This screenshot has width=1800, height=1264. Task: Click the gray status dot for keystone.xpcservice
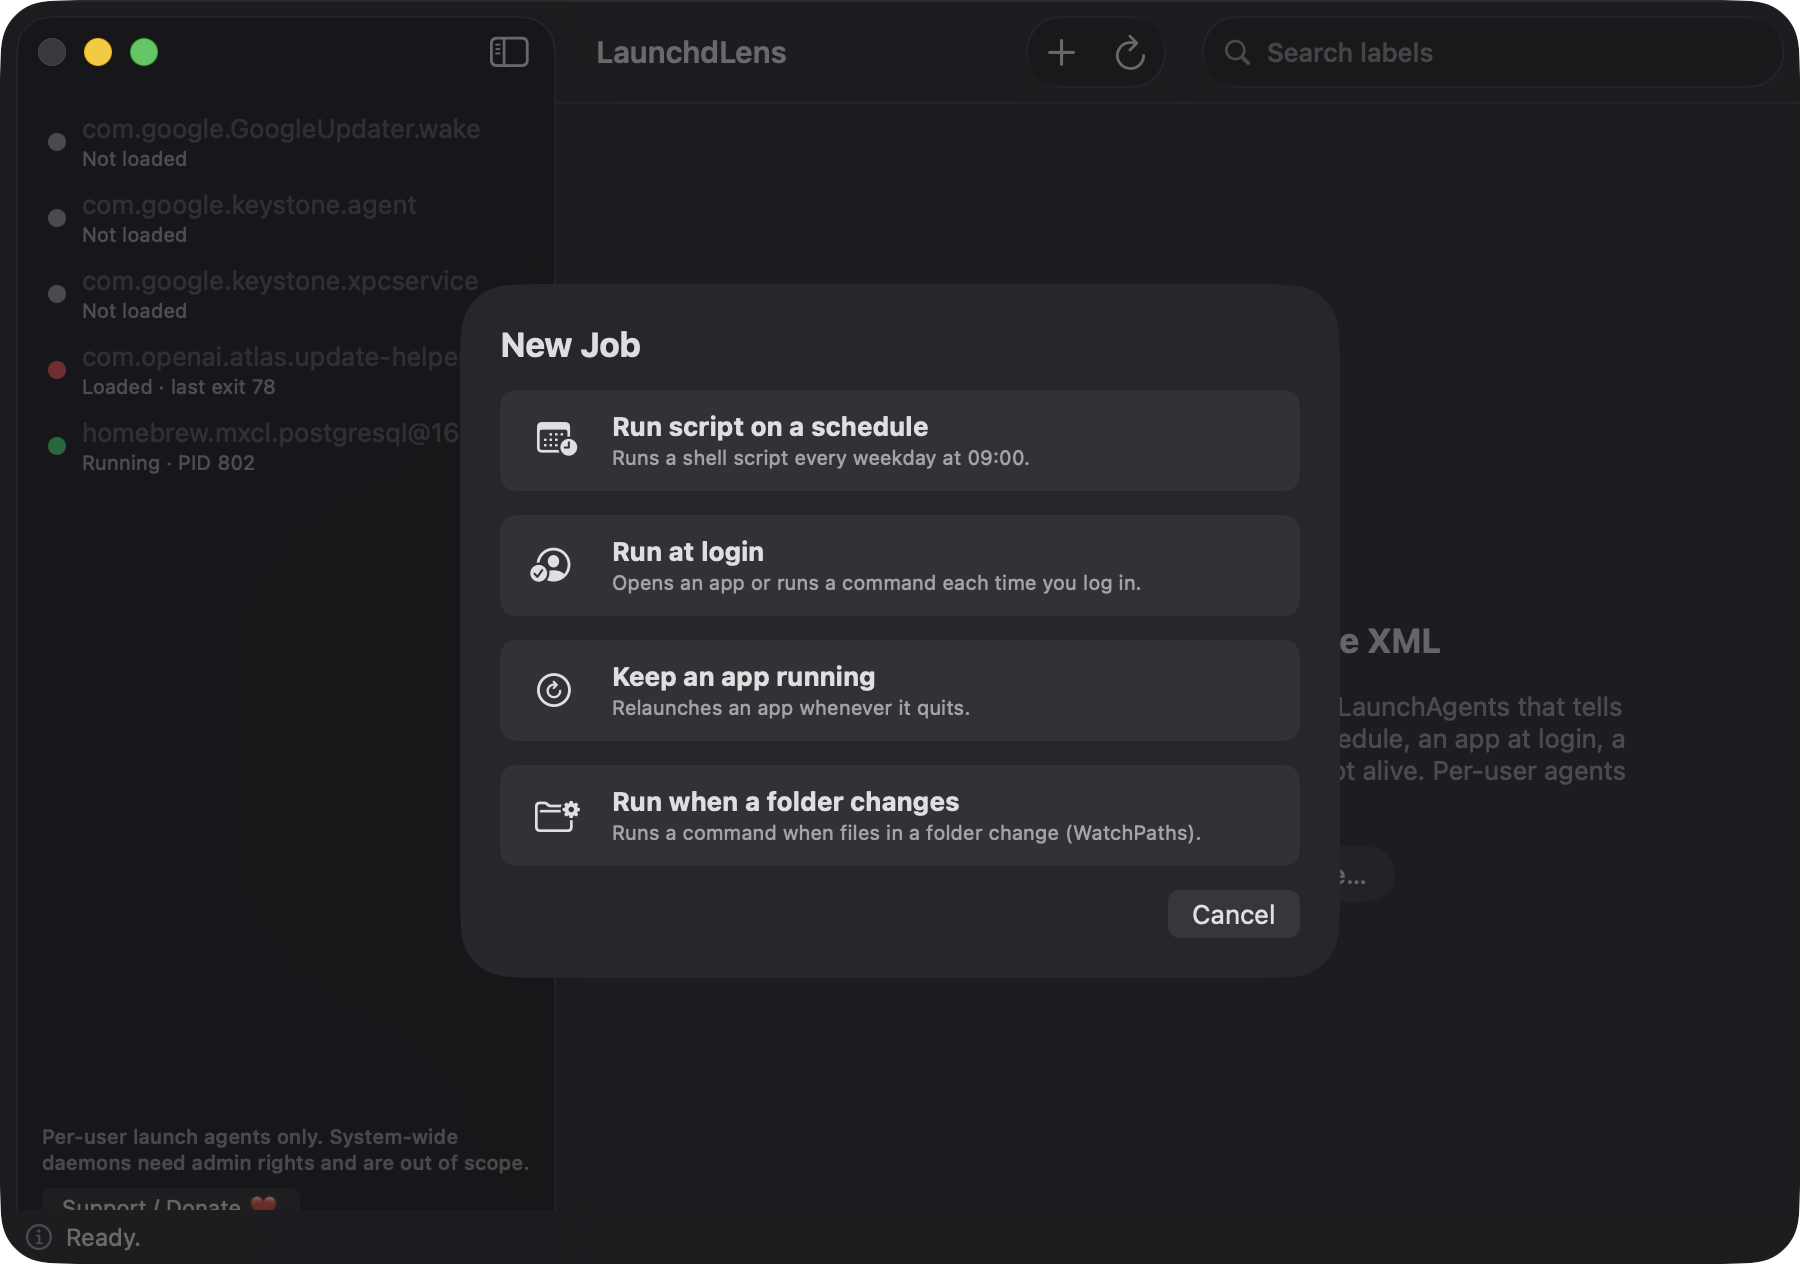57,294
